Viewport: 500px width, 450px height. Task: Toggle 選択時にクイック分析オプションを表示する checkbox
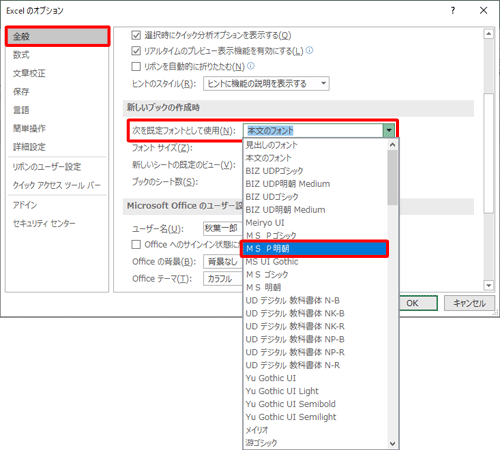136,35
